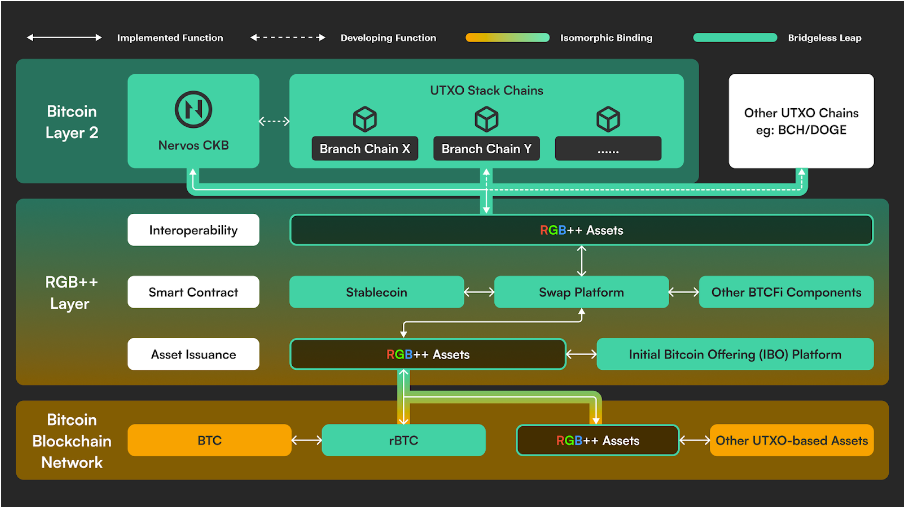This screenshot has height=507, width=904.
Task: Click the arrow between BTC and rBTC
Action: [x=305, y=440]
